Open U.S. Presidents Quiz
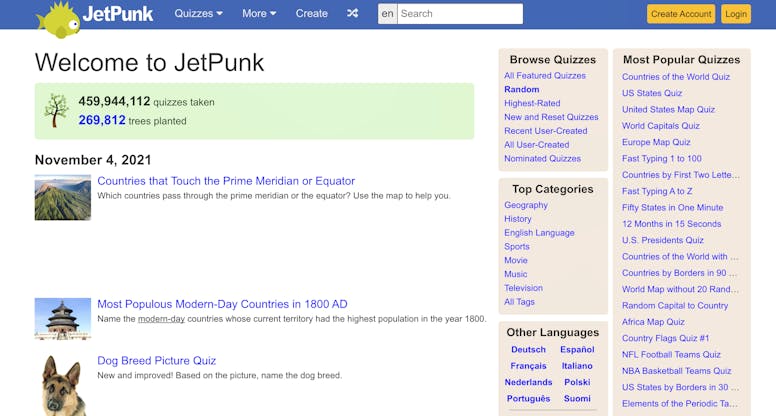 tap(663, 240)
